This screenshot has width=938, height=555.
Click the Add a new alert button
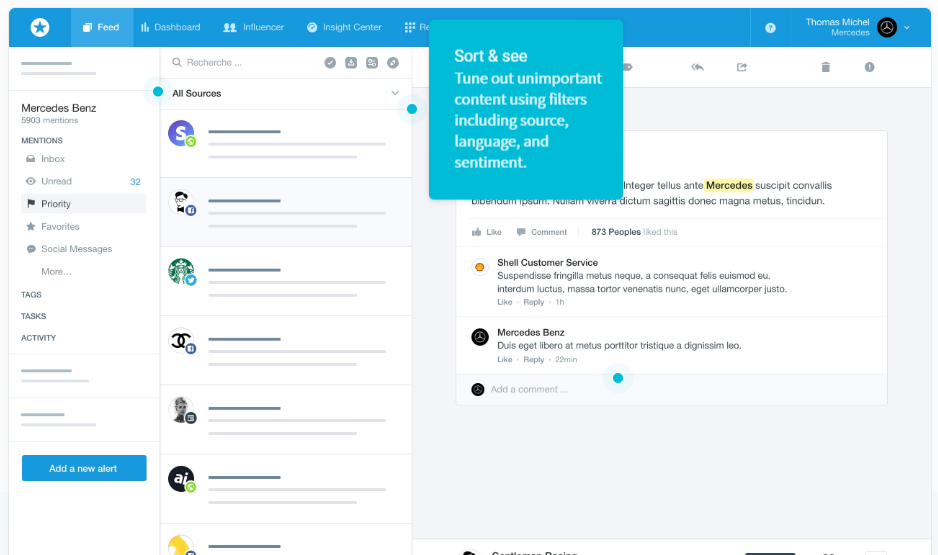84,468
